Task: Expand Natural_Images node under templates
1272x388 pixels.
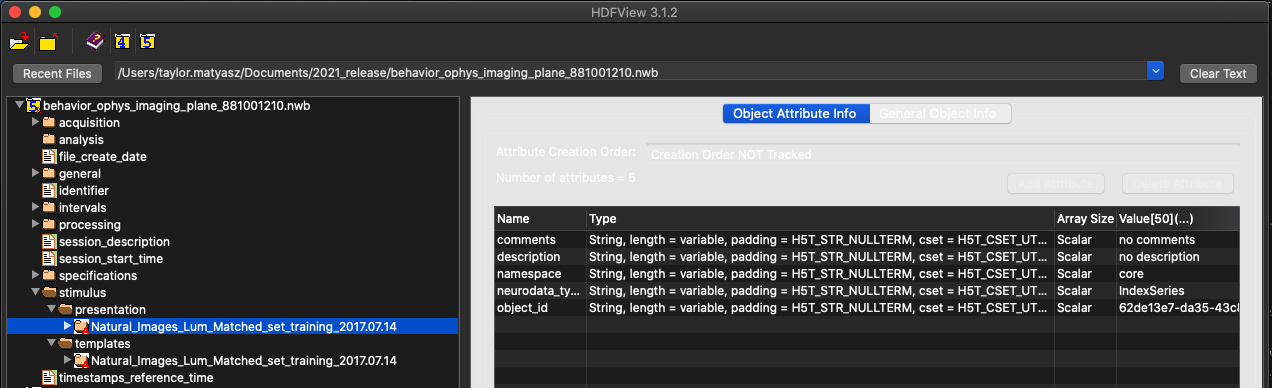Action: [68, 360]
